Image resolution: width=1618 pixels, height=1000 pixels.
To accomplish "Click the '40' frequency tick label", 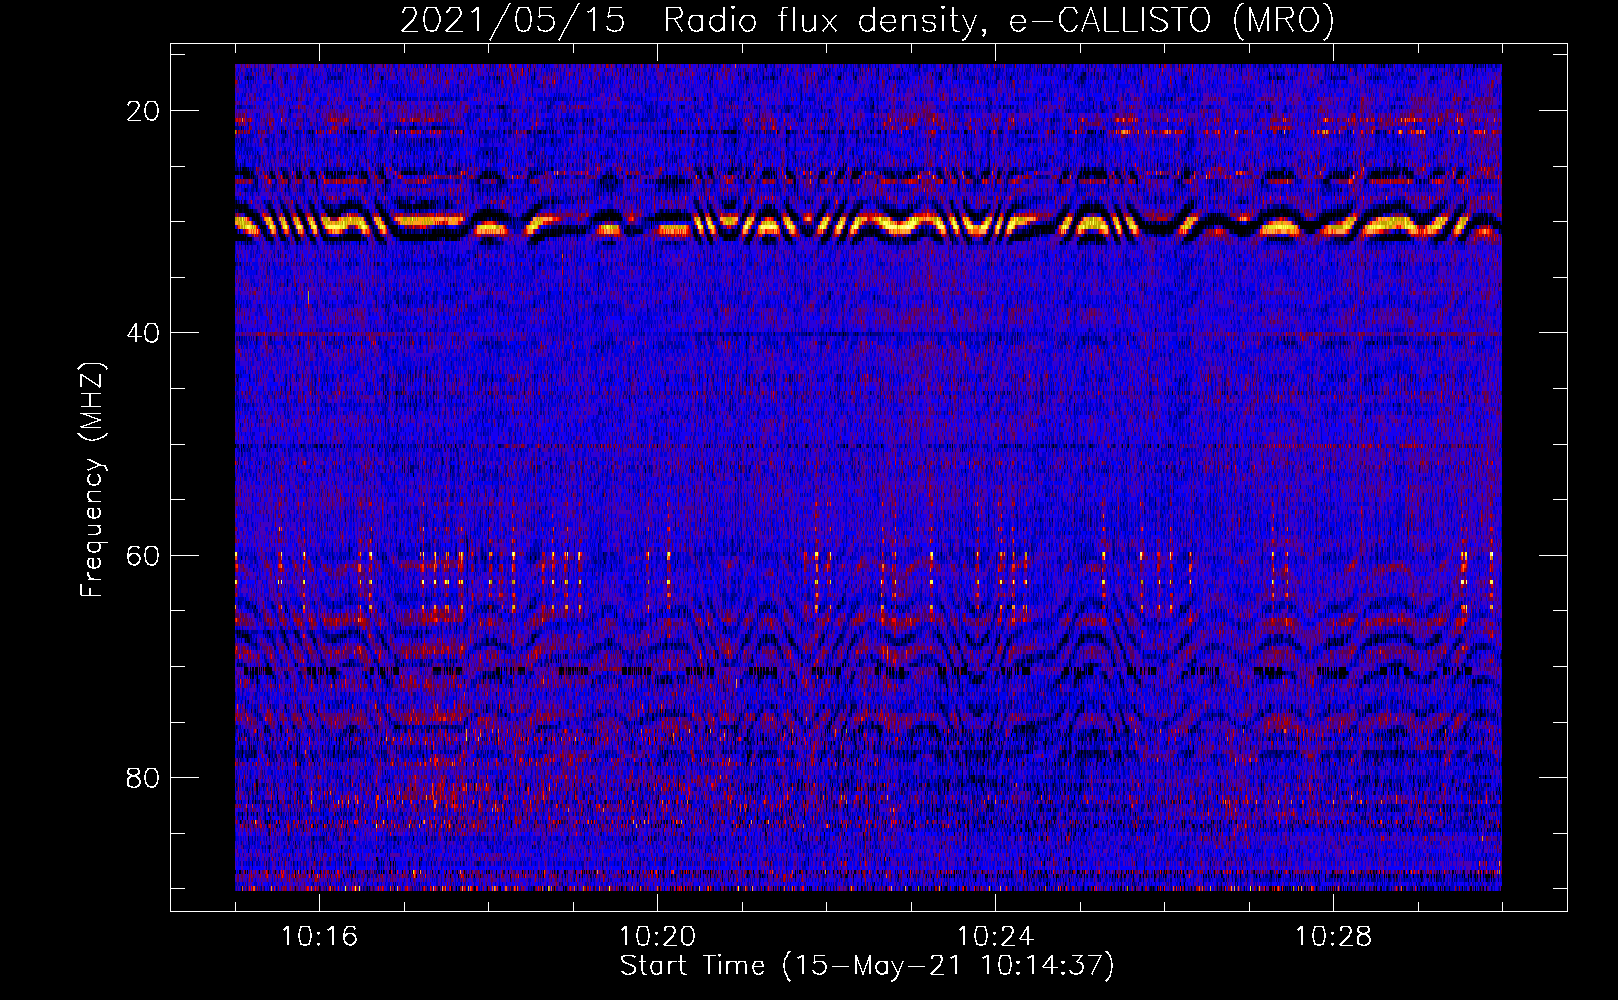I will (x=144, y=333).
